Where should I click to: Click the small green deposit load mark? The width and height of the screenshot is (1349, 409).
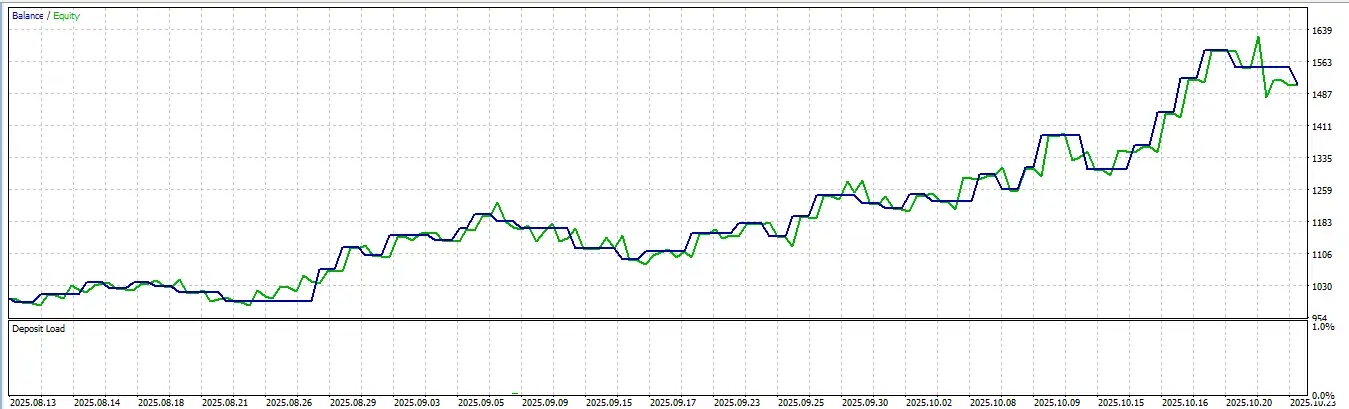pos(516,393)
